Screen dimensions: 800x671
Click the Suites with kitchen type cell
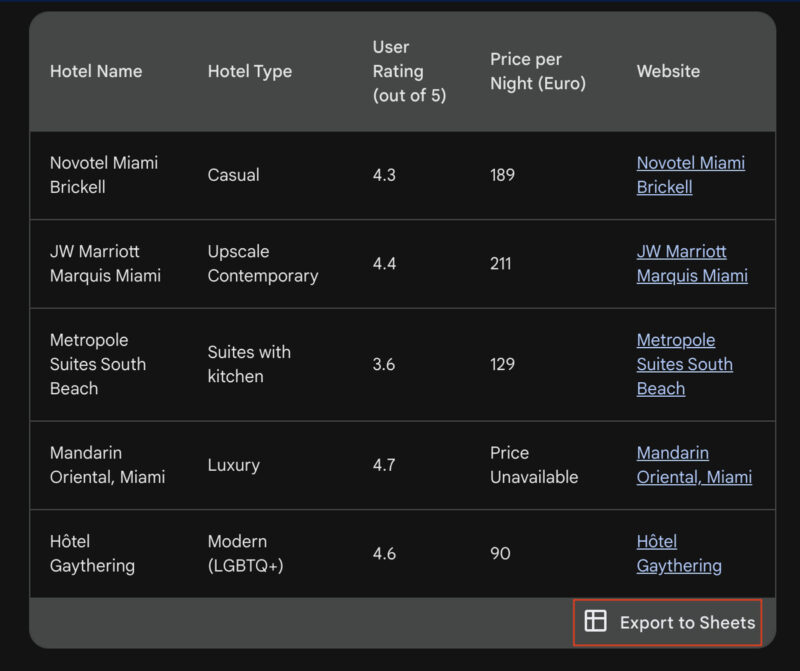(x=247, y=364)
